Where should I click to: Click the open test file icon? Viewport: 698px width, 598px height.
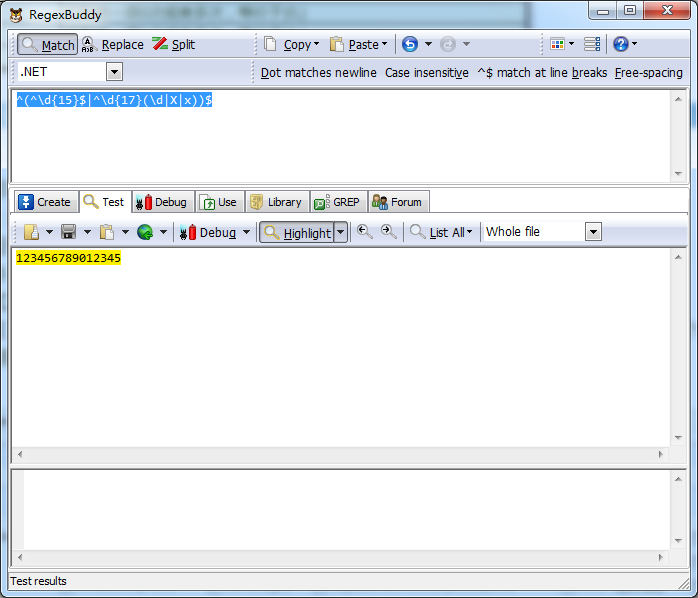pyautogui.click(x=31, y=232)
